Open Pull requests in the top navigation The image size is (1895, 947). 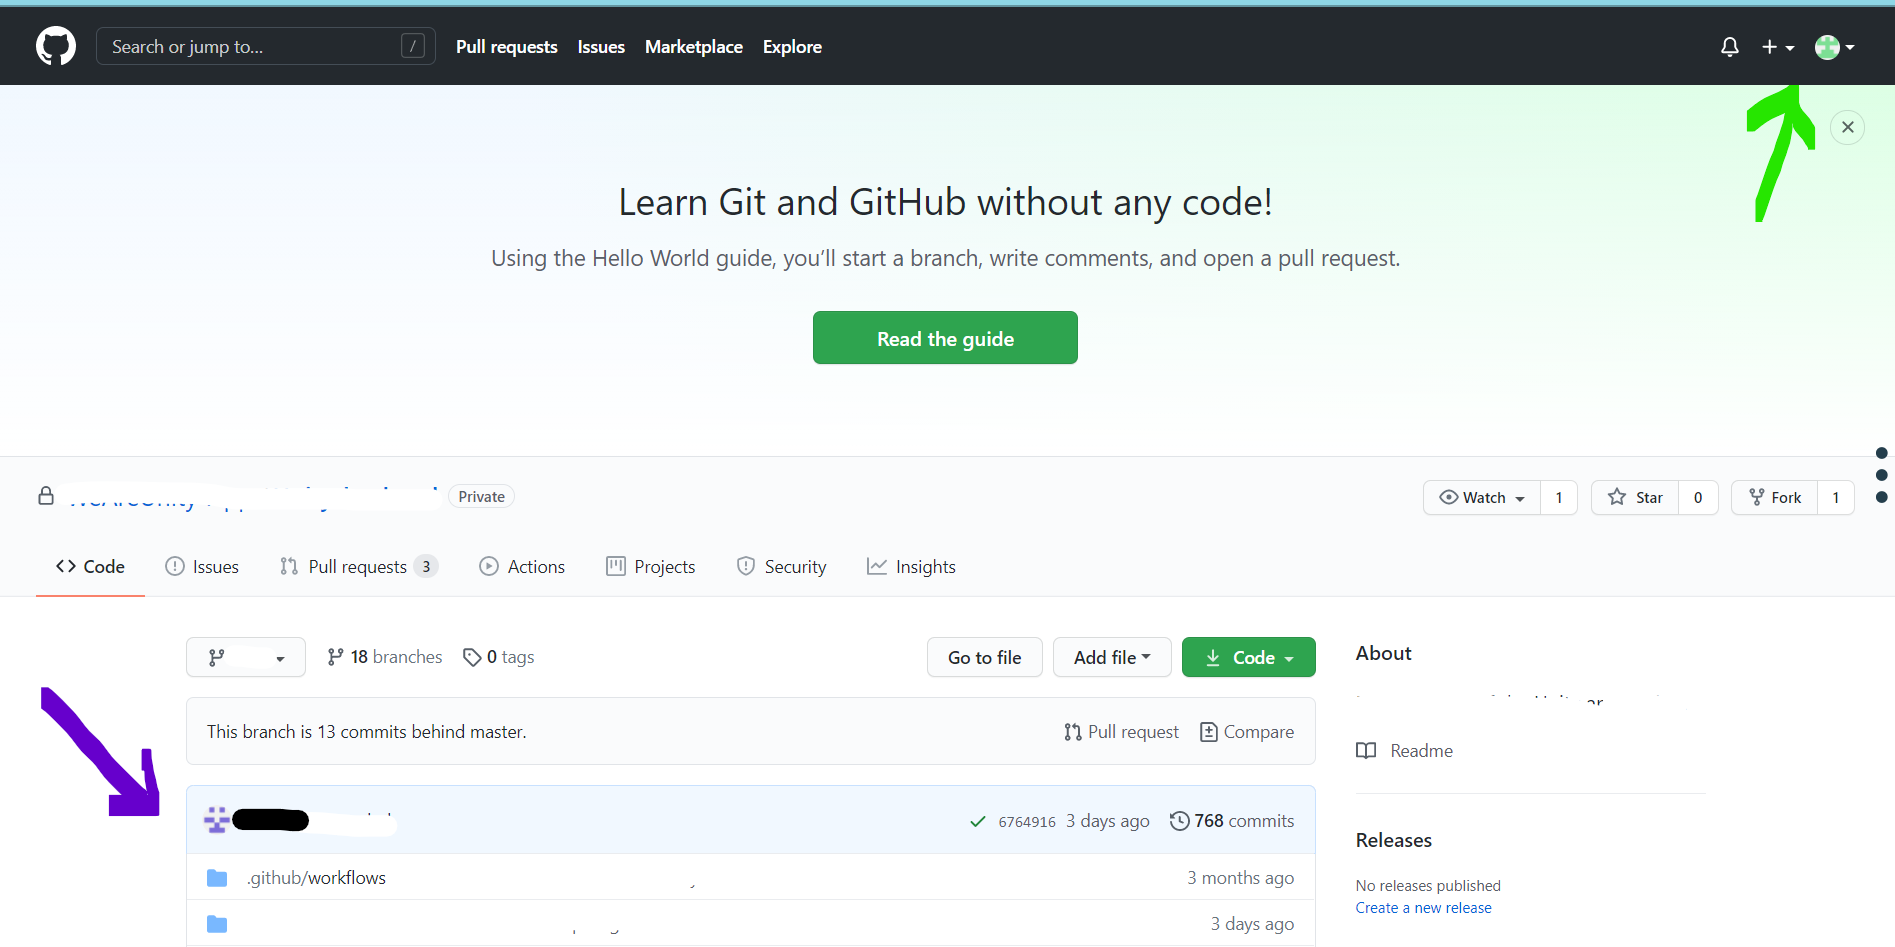(x=507, y=47)
